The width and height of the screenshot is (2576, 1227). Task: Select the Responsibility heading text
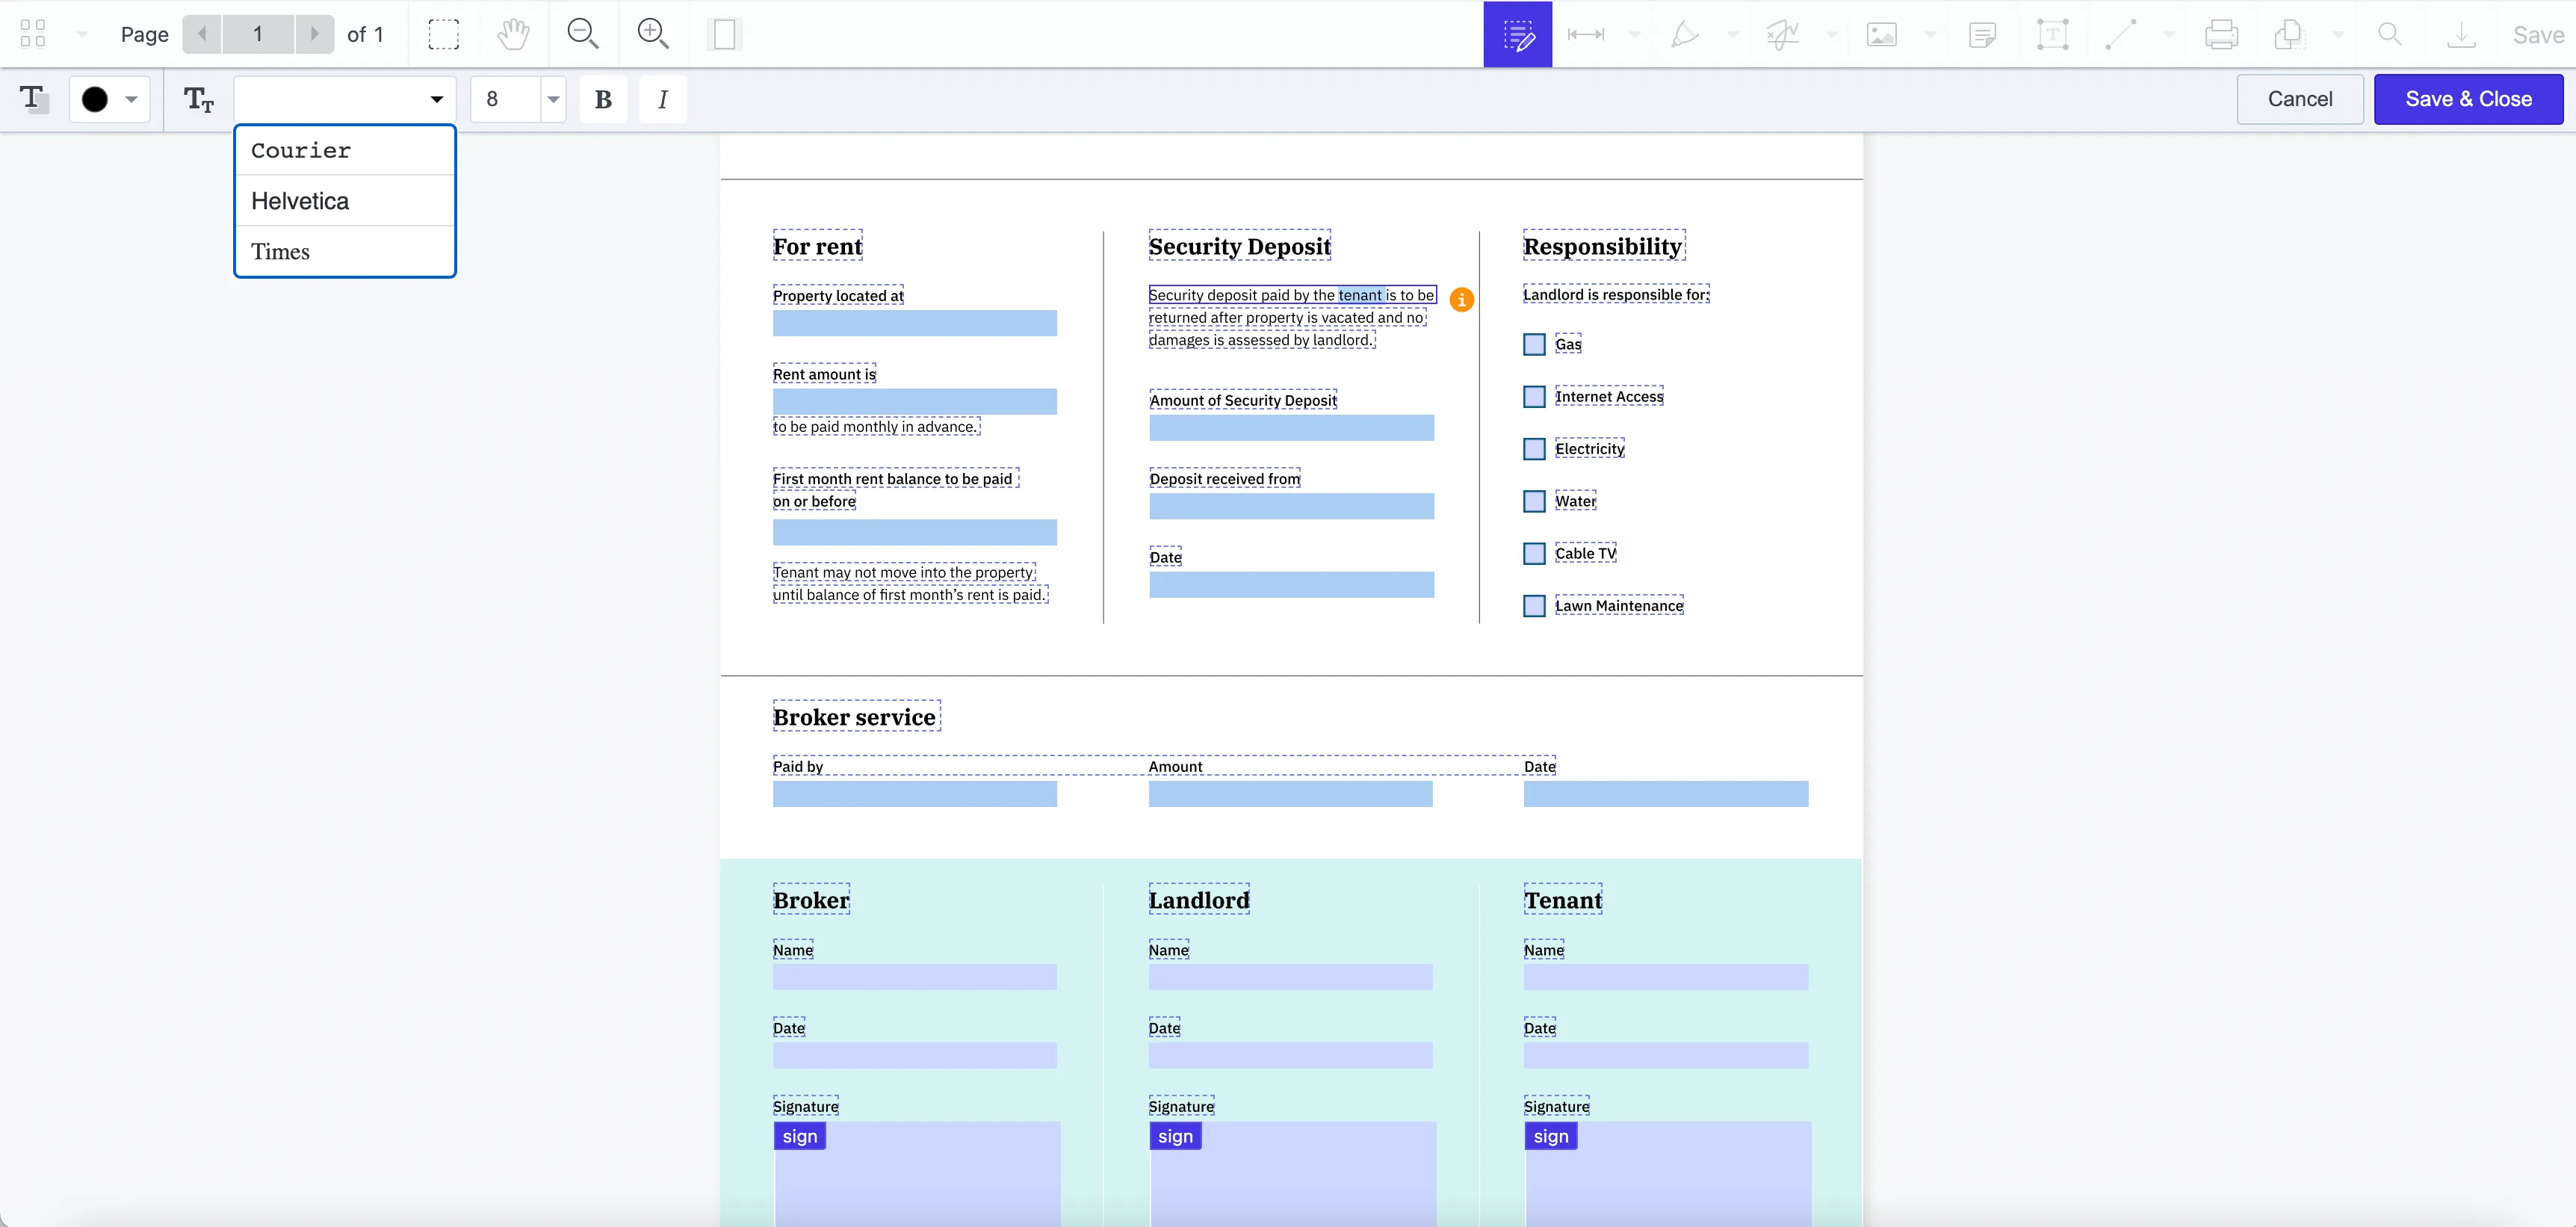[1603, 246]
